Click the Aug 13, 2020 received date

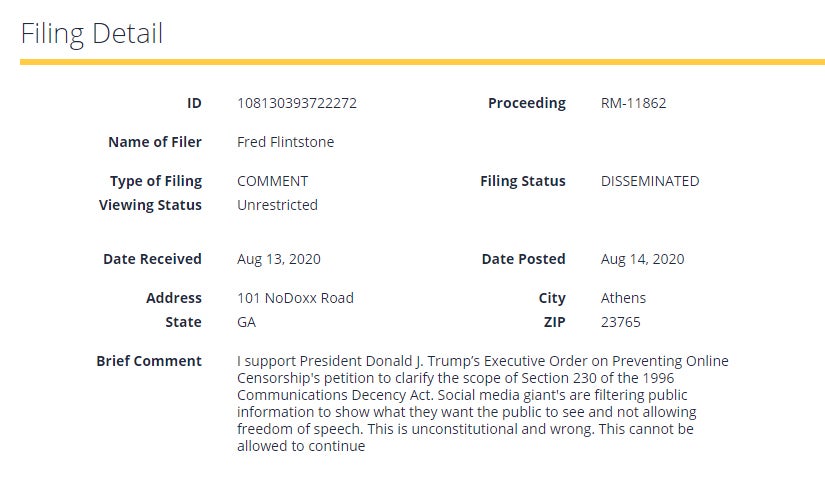click(x=278, y=259)
